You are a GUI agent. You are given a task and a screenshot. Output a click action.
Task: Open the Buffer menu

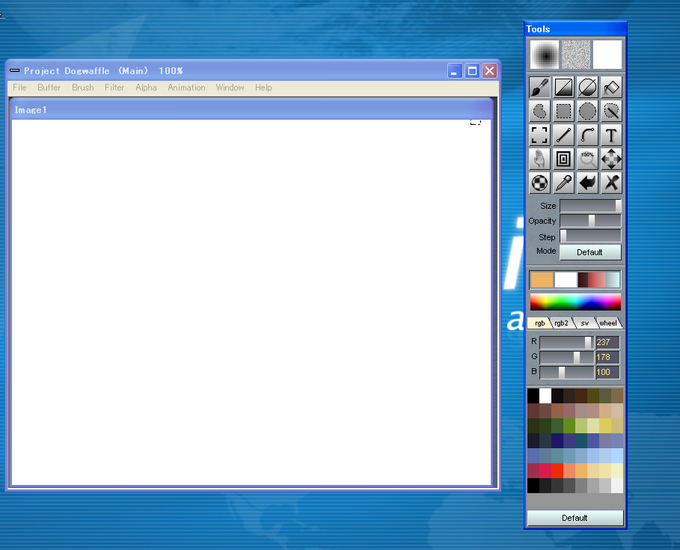point(49,88)
